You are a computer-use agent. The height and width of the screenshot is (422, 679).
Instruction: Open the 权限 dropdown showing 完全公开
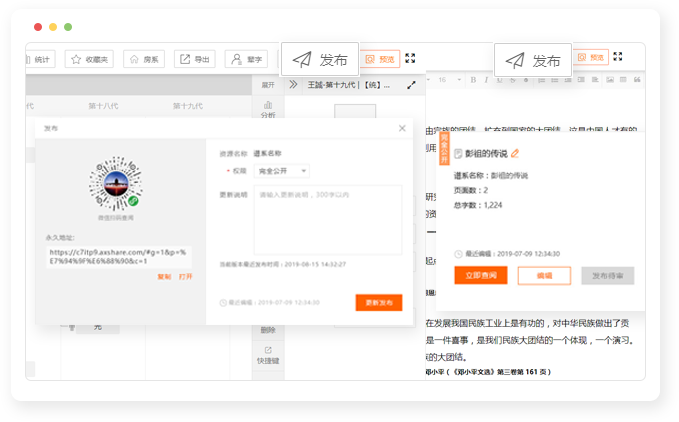tap(281, 171)
